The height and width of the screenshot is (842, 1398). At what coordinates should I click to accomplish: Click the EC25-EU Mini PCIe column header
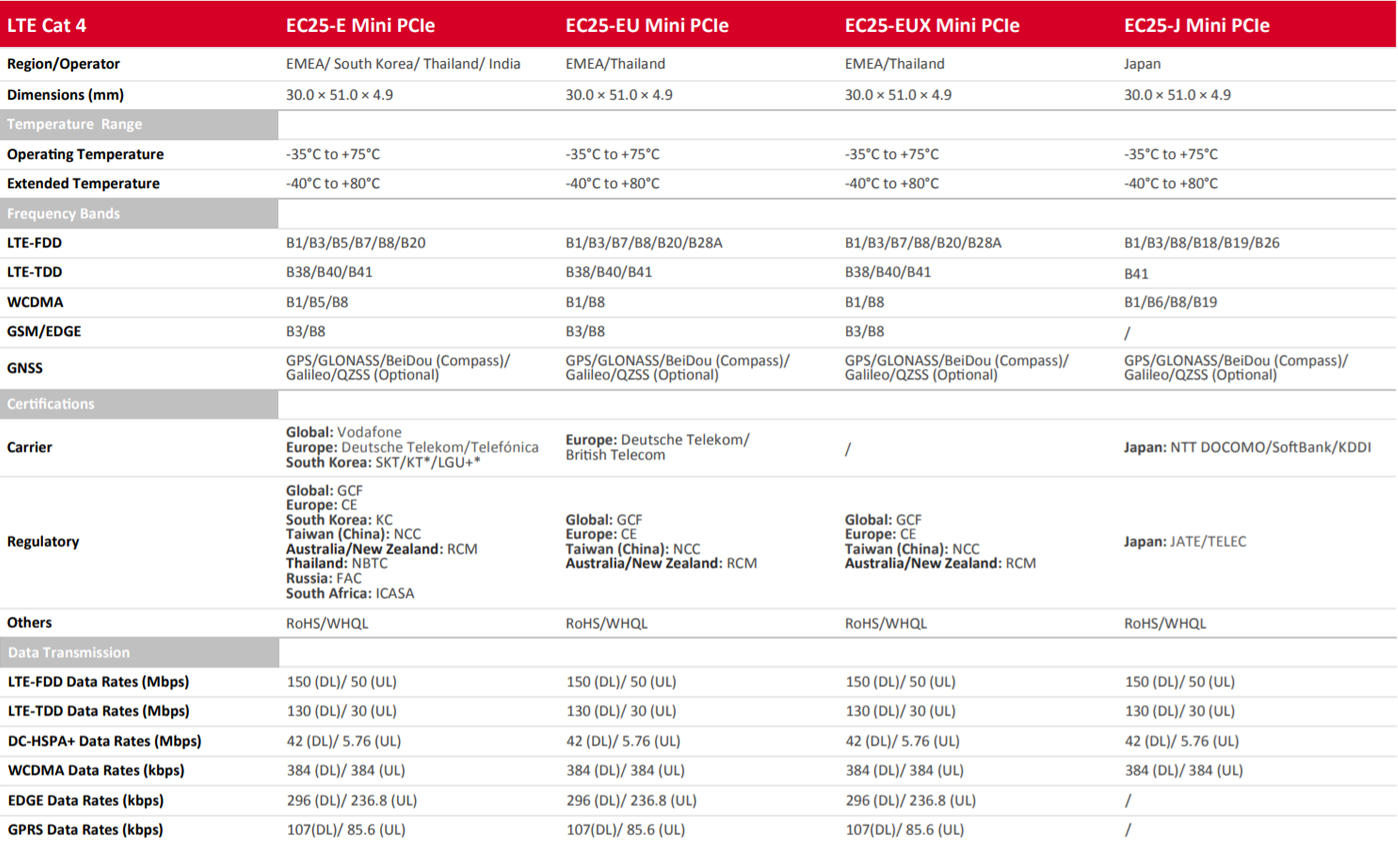click(x=640, y=26)
